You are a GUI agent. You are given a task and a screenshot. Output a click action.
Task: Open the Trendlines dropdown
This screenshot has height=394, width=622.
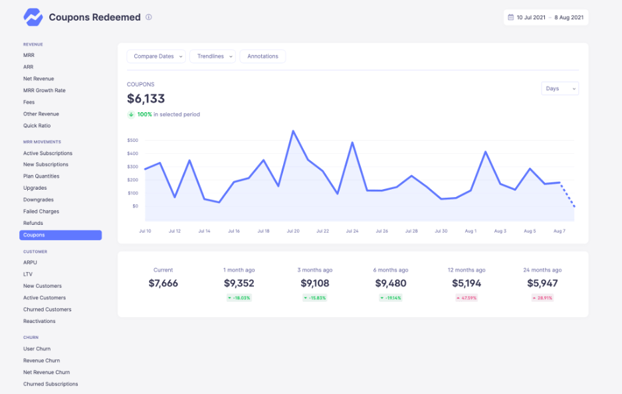click(213, 56)
